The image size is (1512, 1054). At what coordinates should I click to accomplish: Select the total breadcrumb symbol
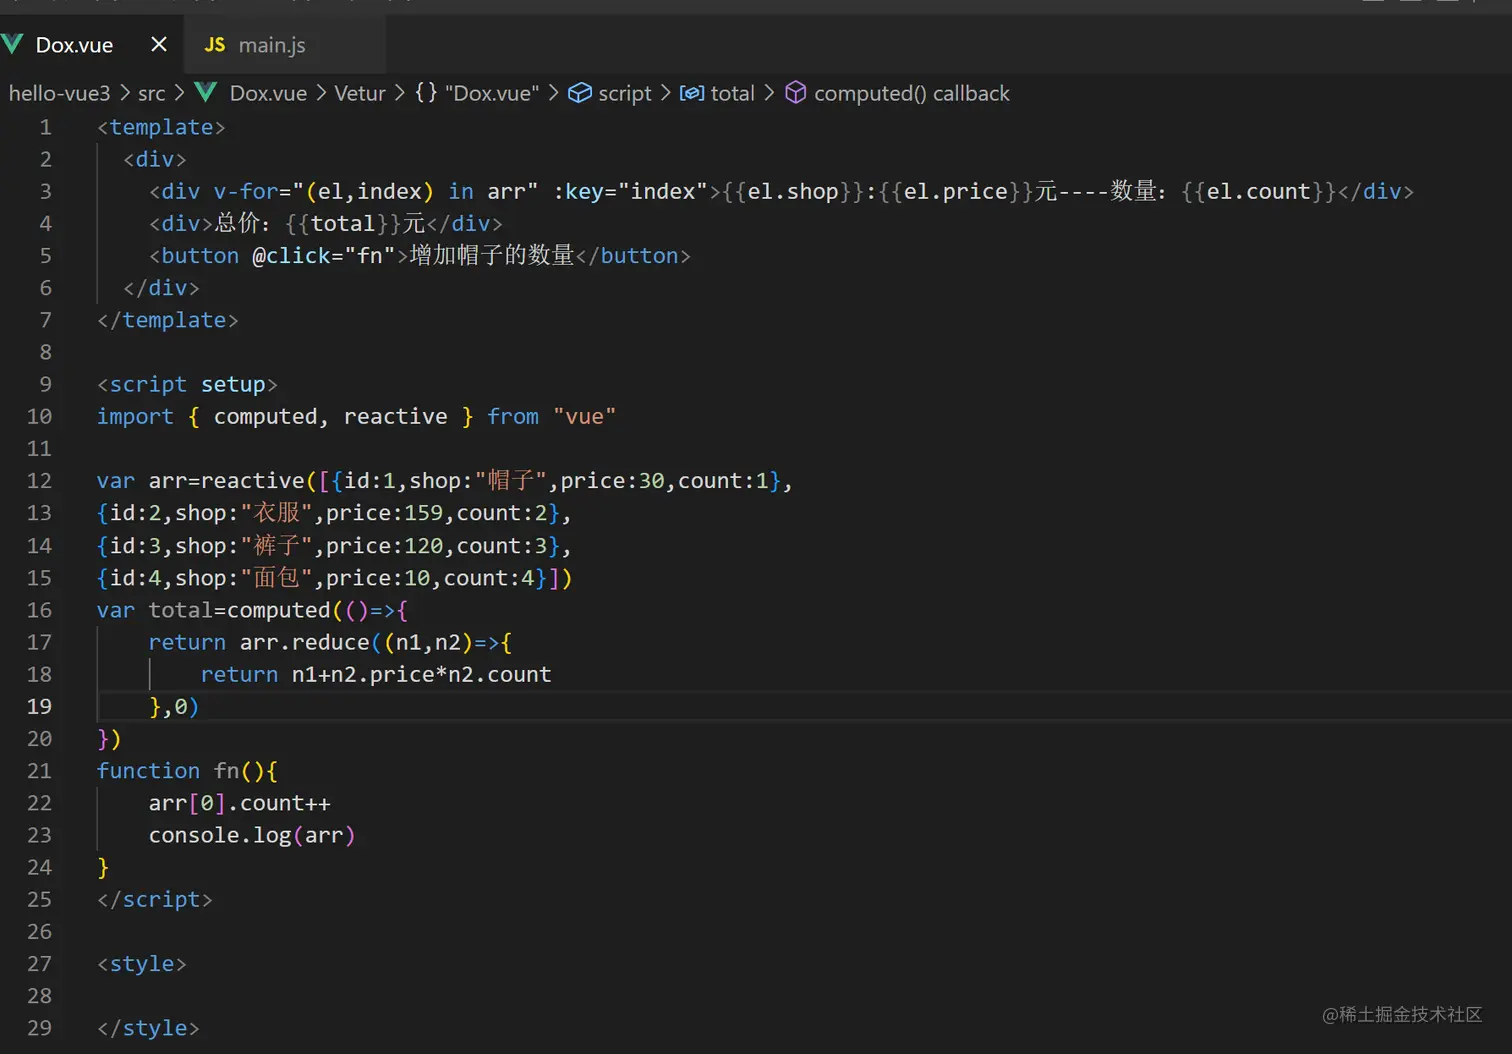733,93
